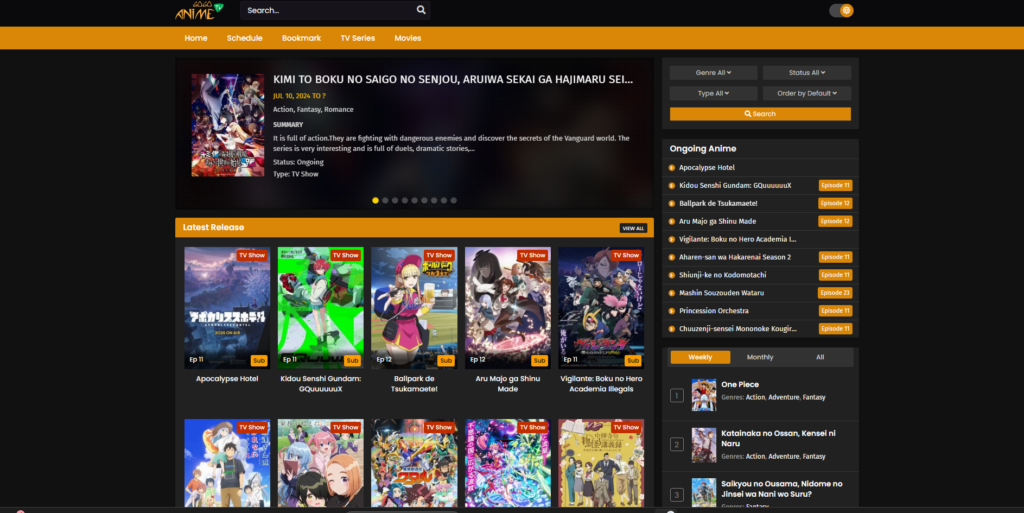Click Episode 11 badge for Princession Orchestra
Screen dimensions: 1024x513
(835, 311)
